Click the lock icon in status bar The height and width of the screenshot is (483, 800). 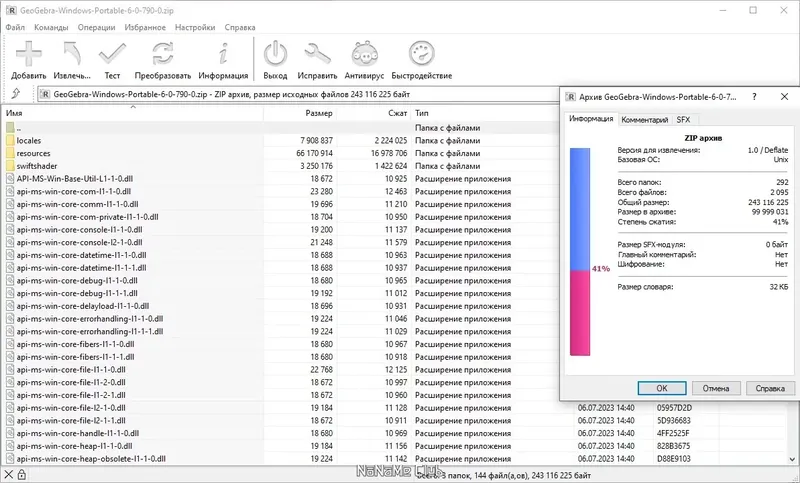pyautogui.click(x=21, y=475)
